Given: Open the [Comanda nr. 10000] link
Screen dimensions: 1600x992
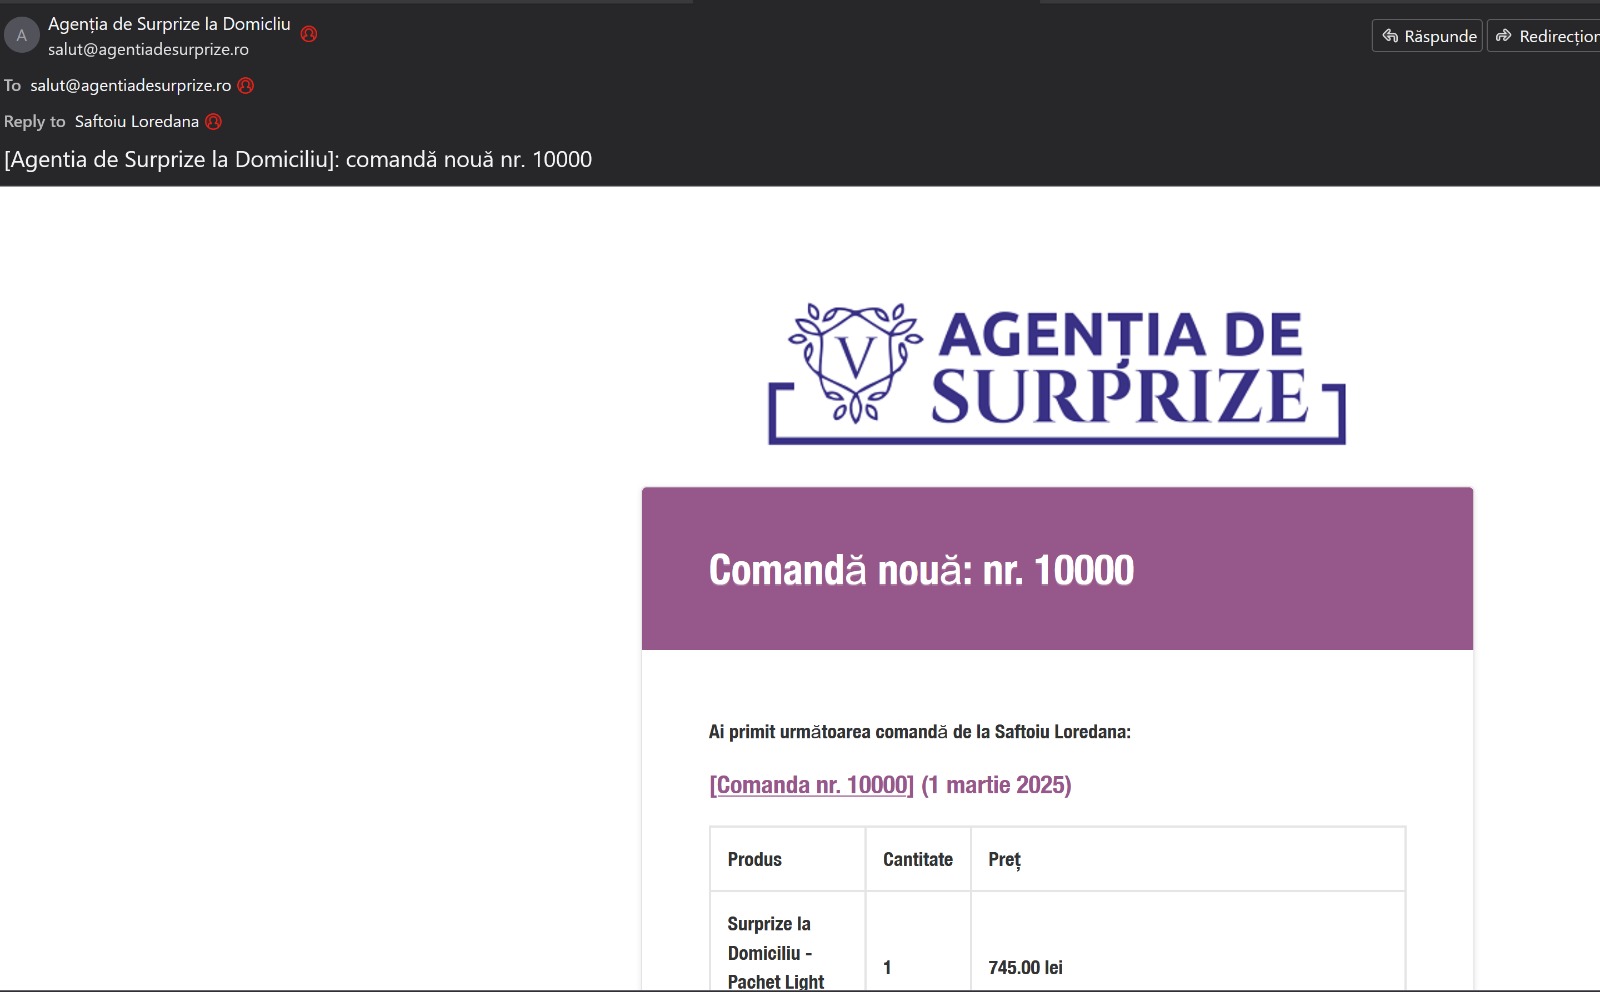Looking at the screenshot, I should point(812,785).
